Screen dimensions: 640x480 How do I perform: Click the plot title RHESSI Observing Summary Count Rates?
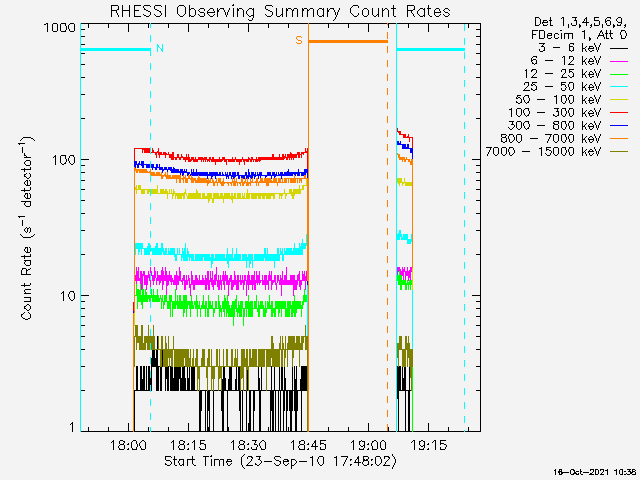point(280,11)
